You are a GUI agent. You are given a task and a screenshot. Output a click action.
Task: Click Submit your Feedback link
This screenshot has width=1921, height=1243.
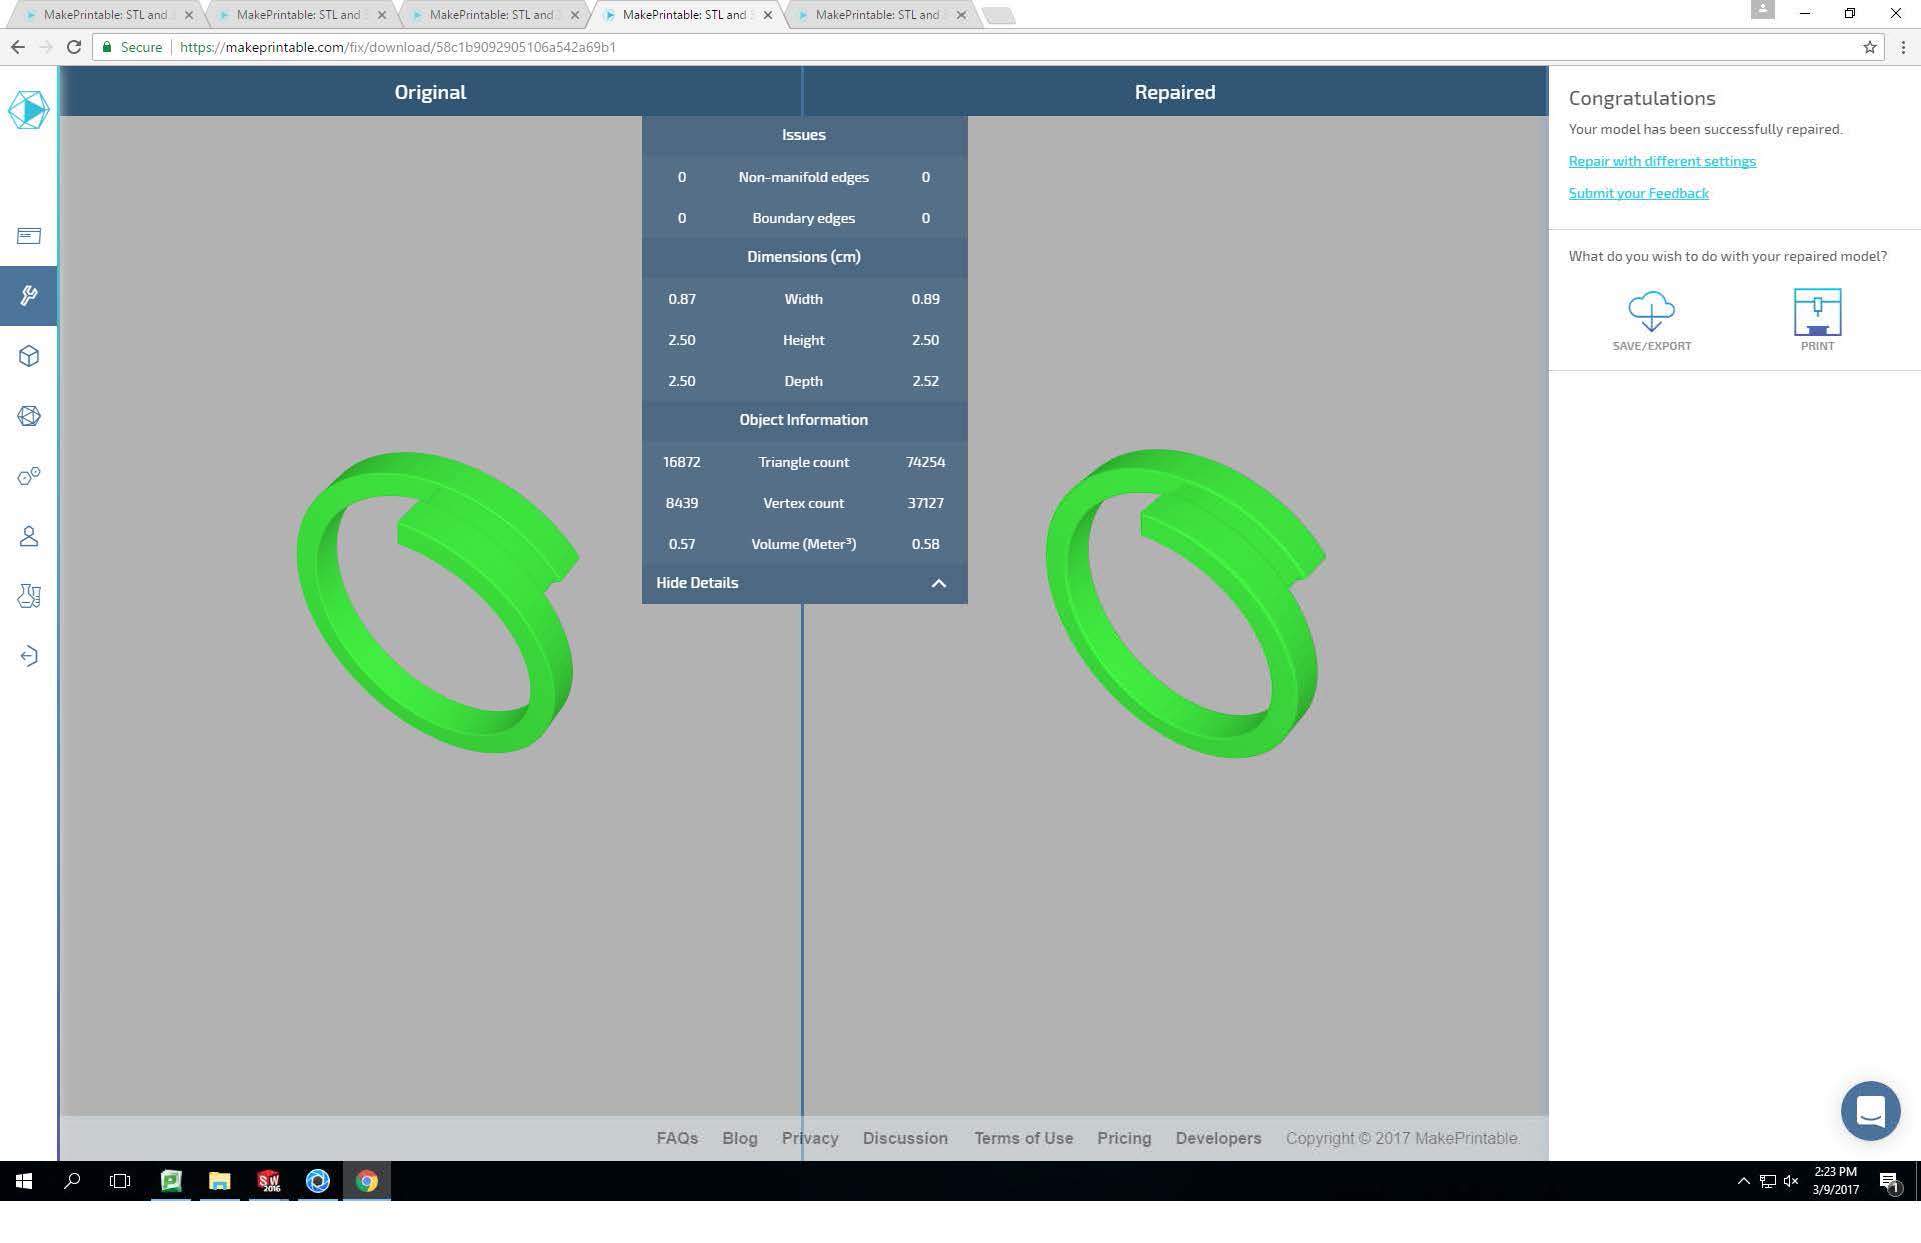click(1637, 193)
